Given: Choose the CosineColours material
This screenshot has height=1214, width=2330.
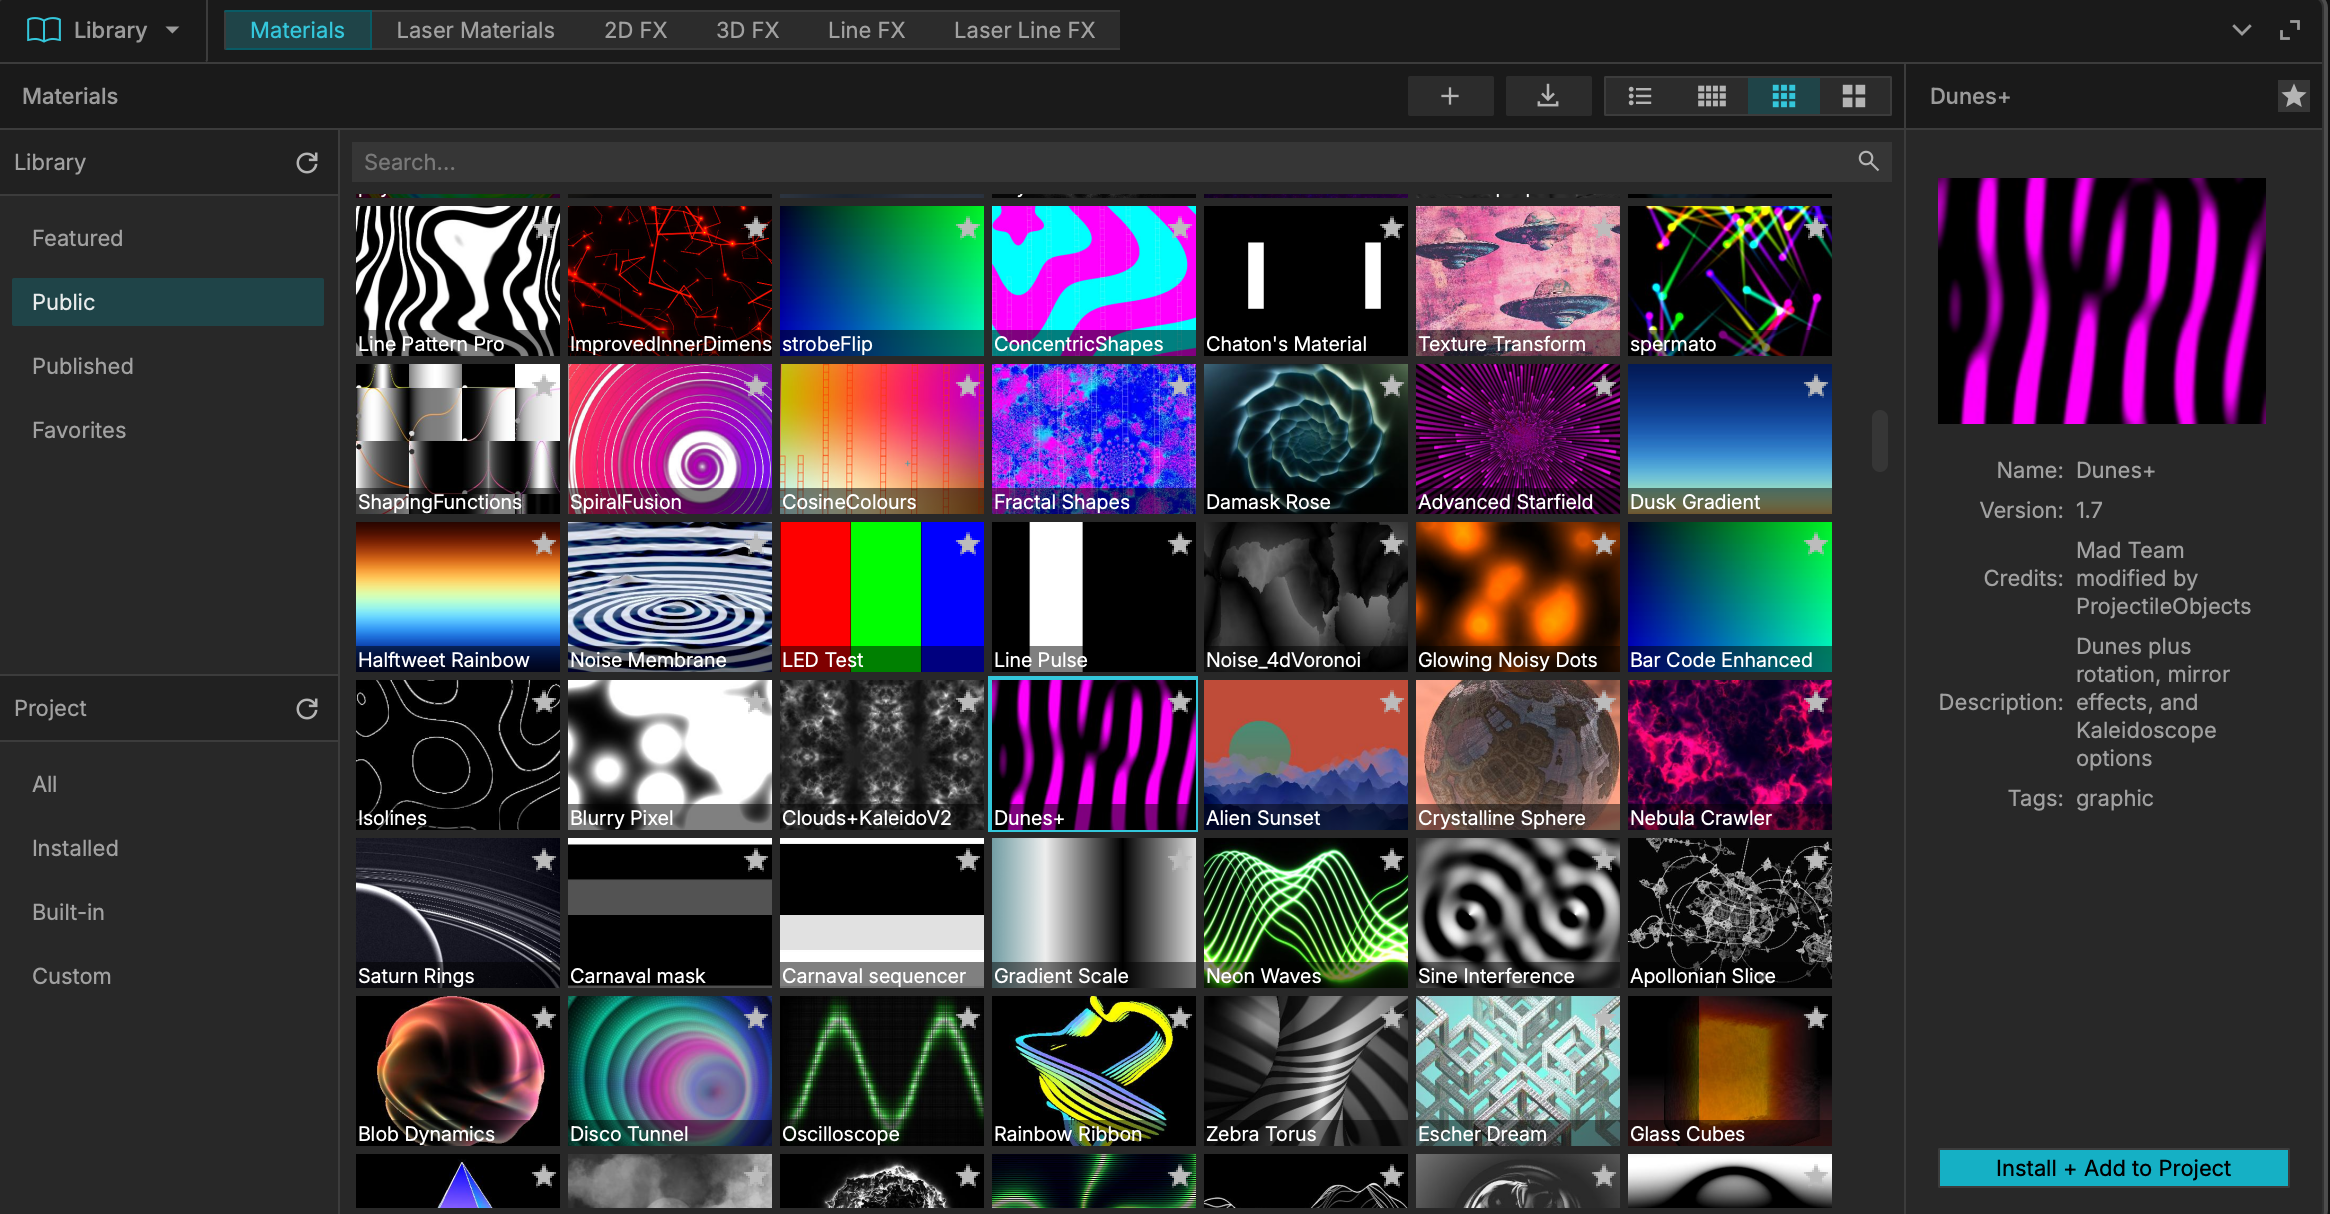Looking at the screenshot, I should [x=882, y=439].
